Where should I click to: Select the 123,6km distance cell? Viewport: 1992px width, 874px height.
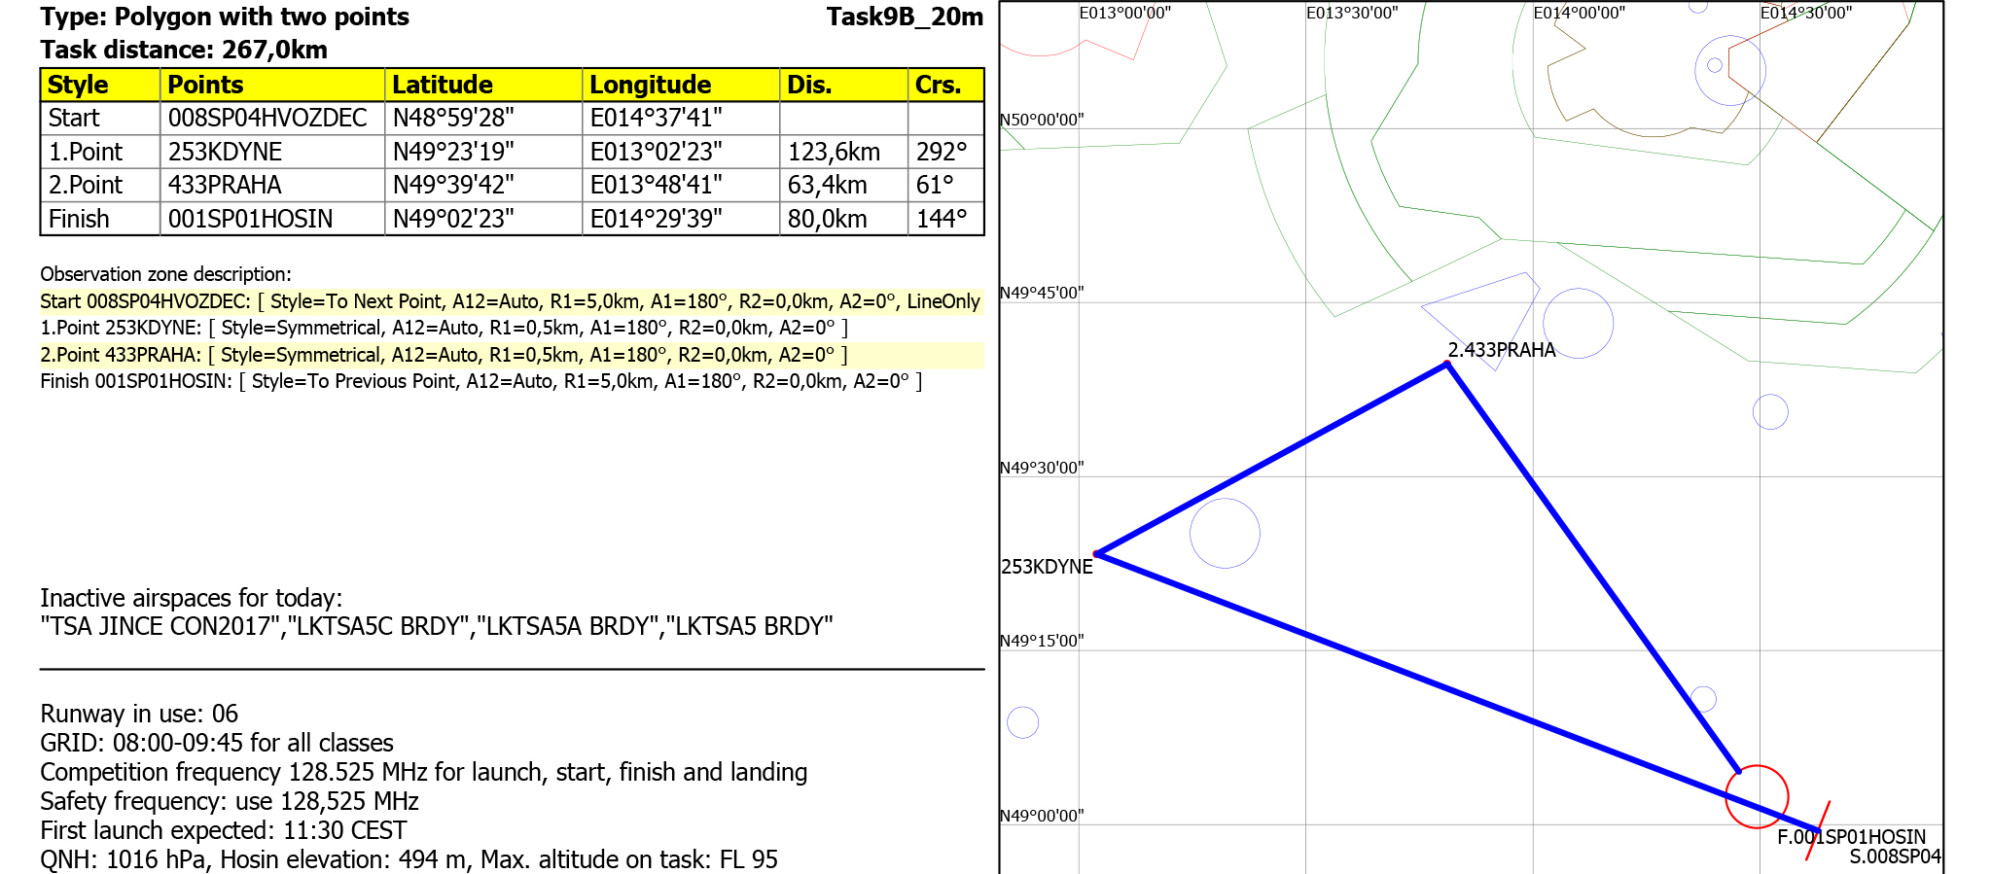coord(833,152)
